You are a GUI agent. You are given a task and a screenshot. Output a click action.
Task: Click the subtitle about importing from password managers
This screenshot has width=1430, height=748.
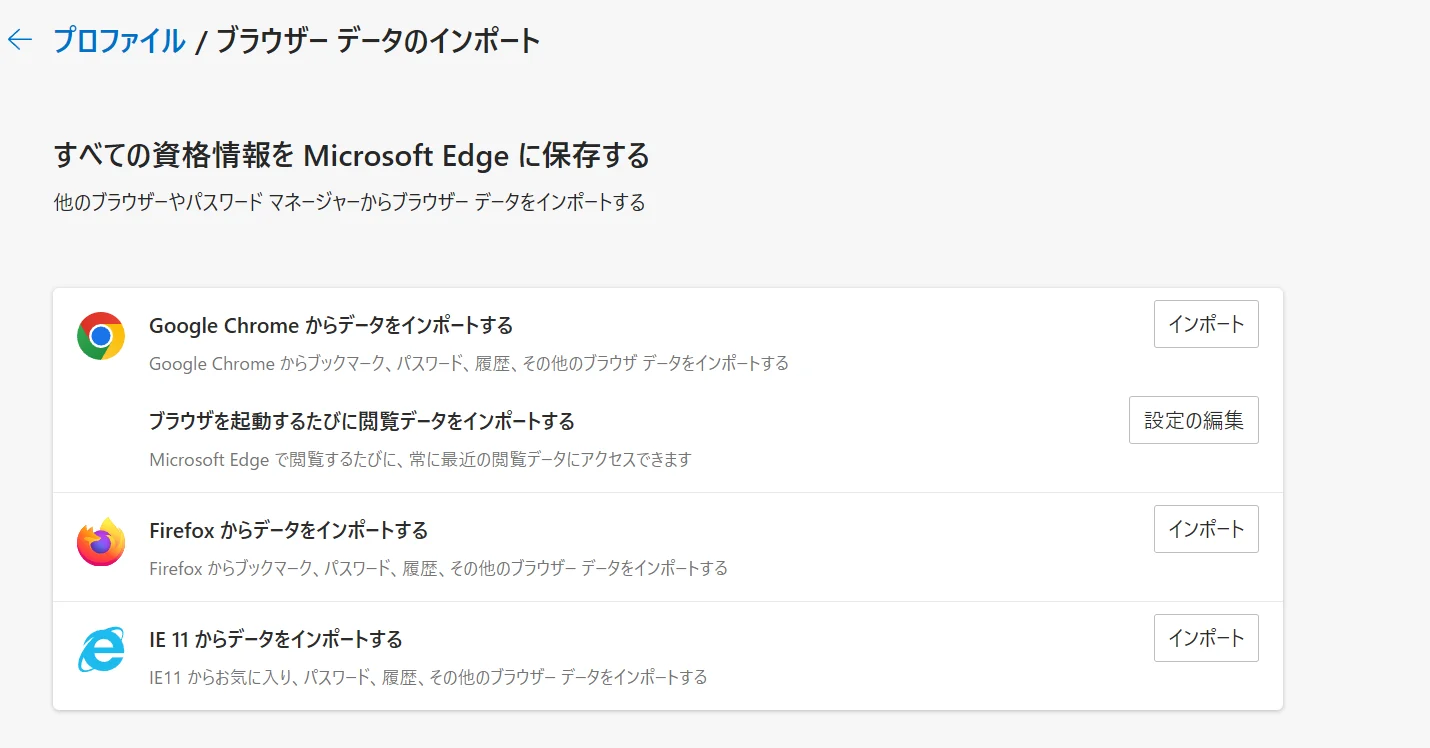(349, 201)
